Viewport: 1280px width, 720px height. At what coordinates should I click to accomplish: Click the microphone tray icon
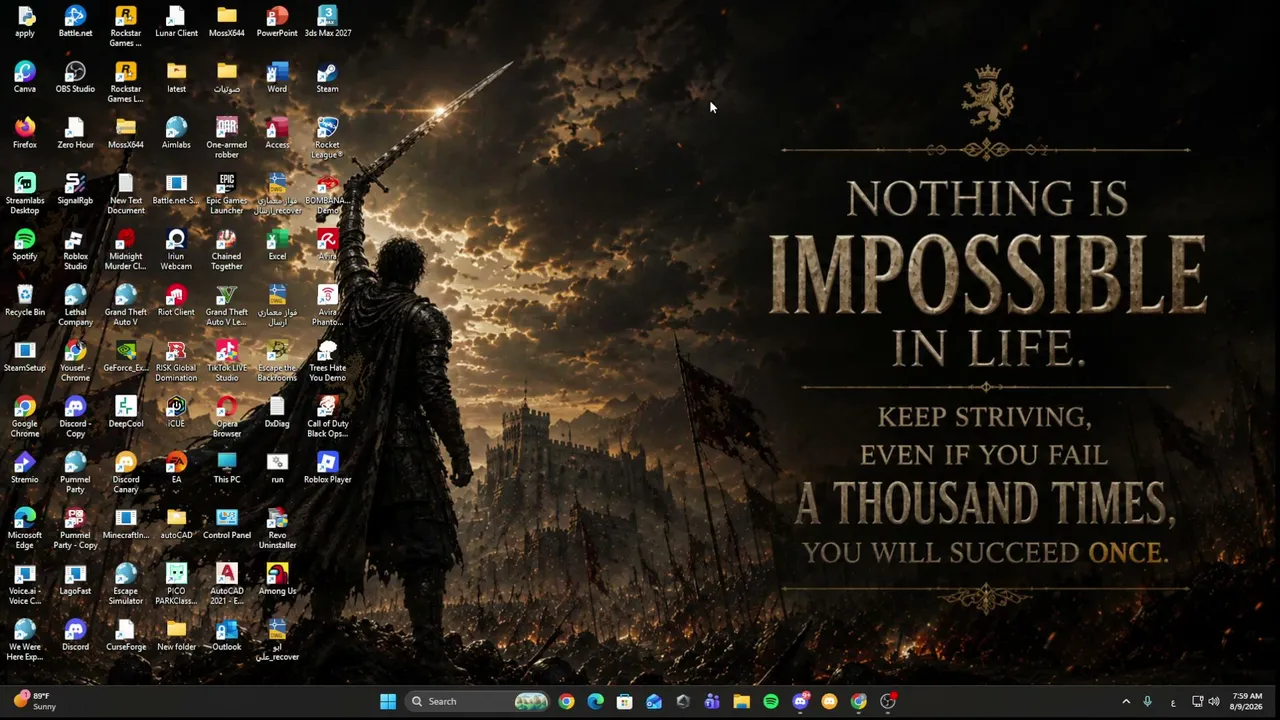[x=1147, y=701]
